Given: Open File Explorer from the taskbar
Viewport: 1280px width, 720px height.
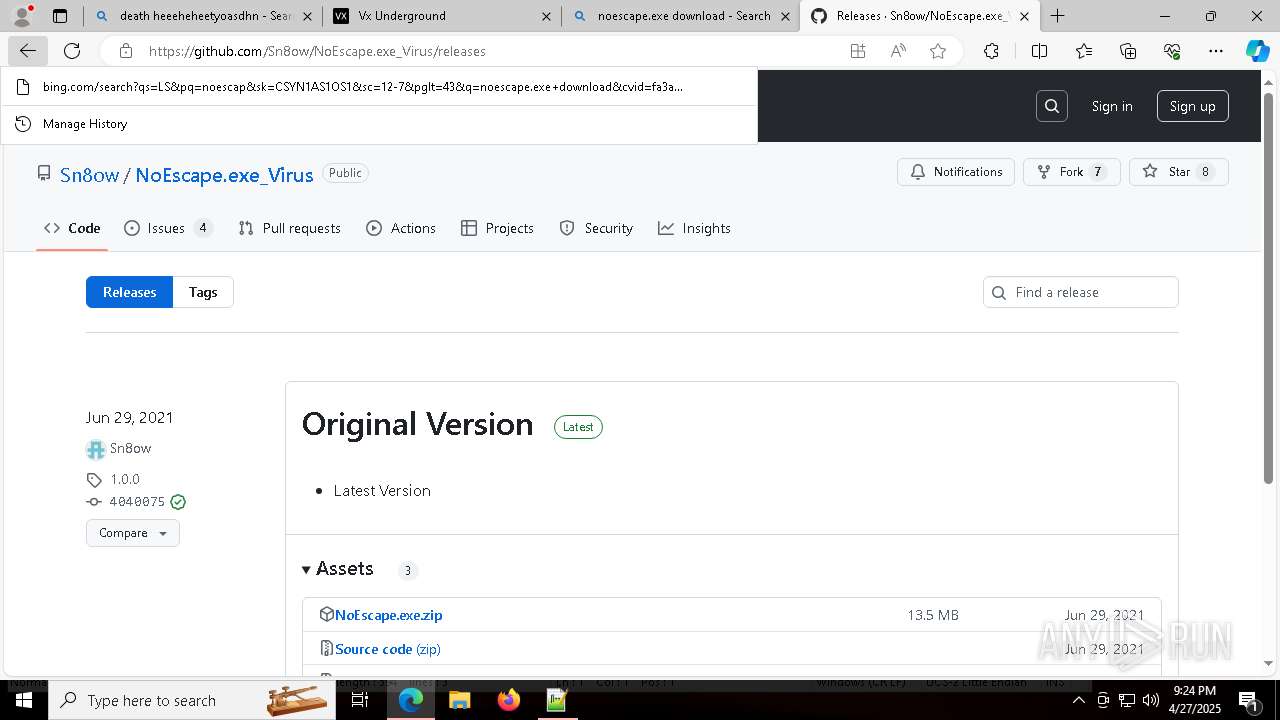Looking at the screenshot, I should (x=459, y=700).
